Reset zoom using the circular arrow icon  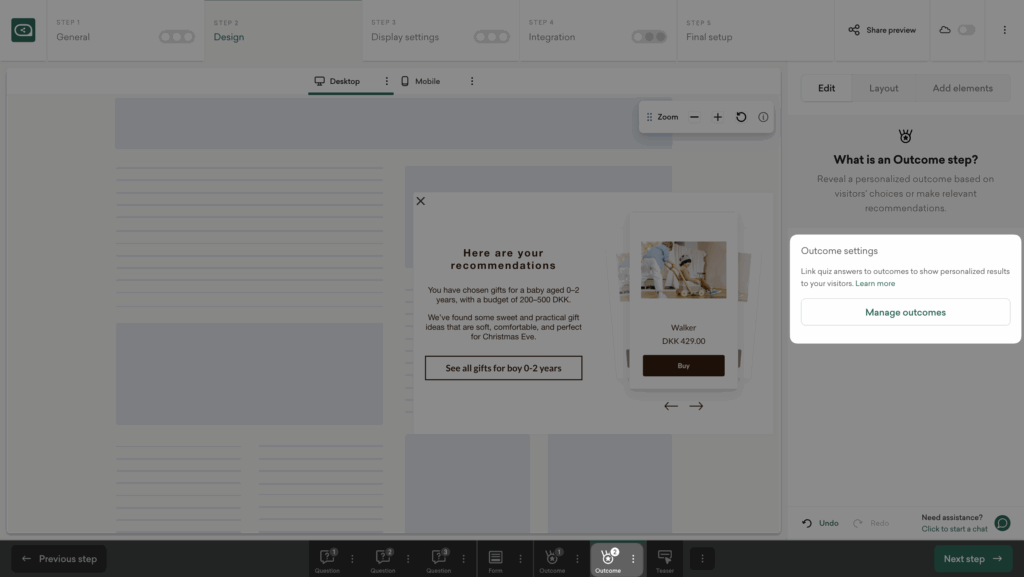(741, 117)
